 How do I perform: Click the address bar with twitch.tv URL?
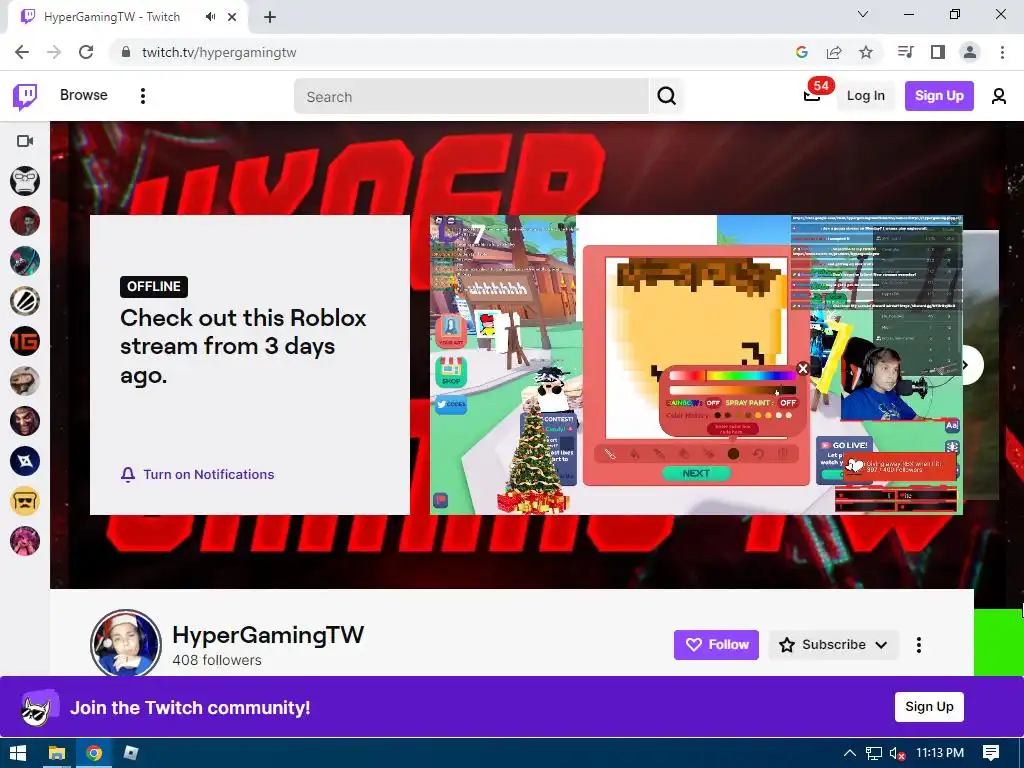pos(451,52)
